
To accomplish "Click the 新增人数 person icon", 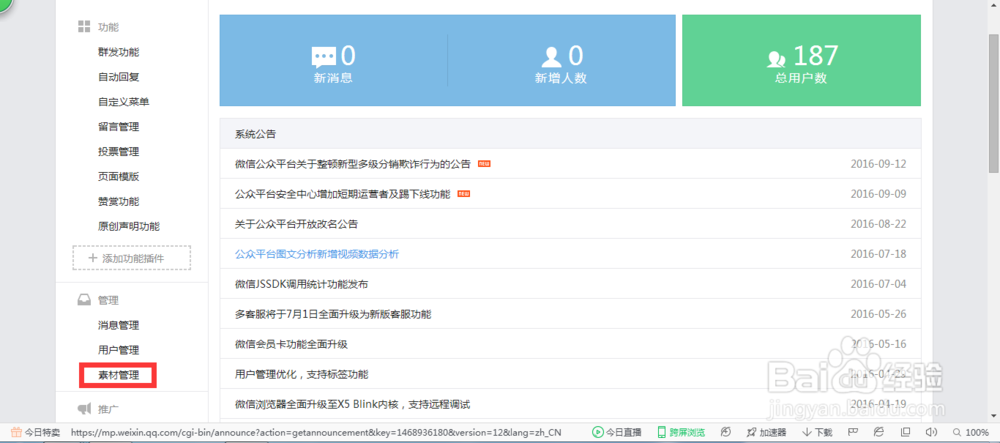I will [551, 57].
